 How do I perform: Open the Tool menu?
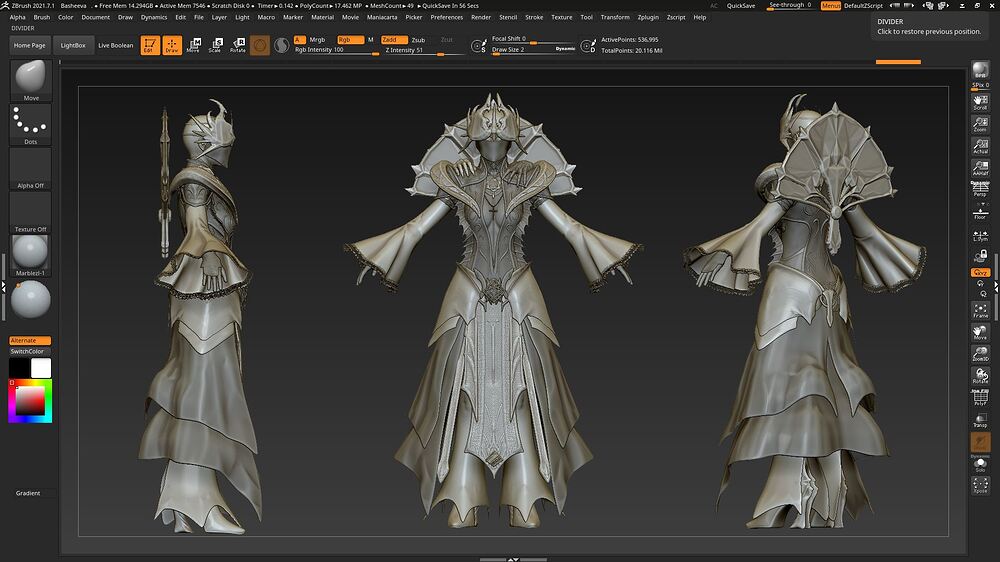(x=587, y=17)
